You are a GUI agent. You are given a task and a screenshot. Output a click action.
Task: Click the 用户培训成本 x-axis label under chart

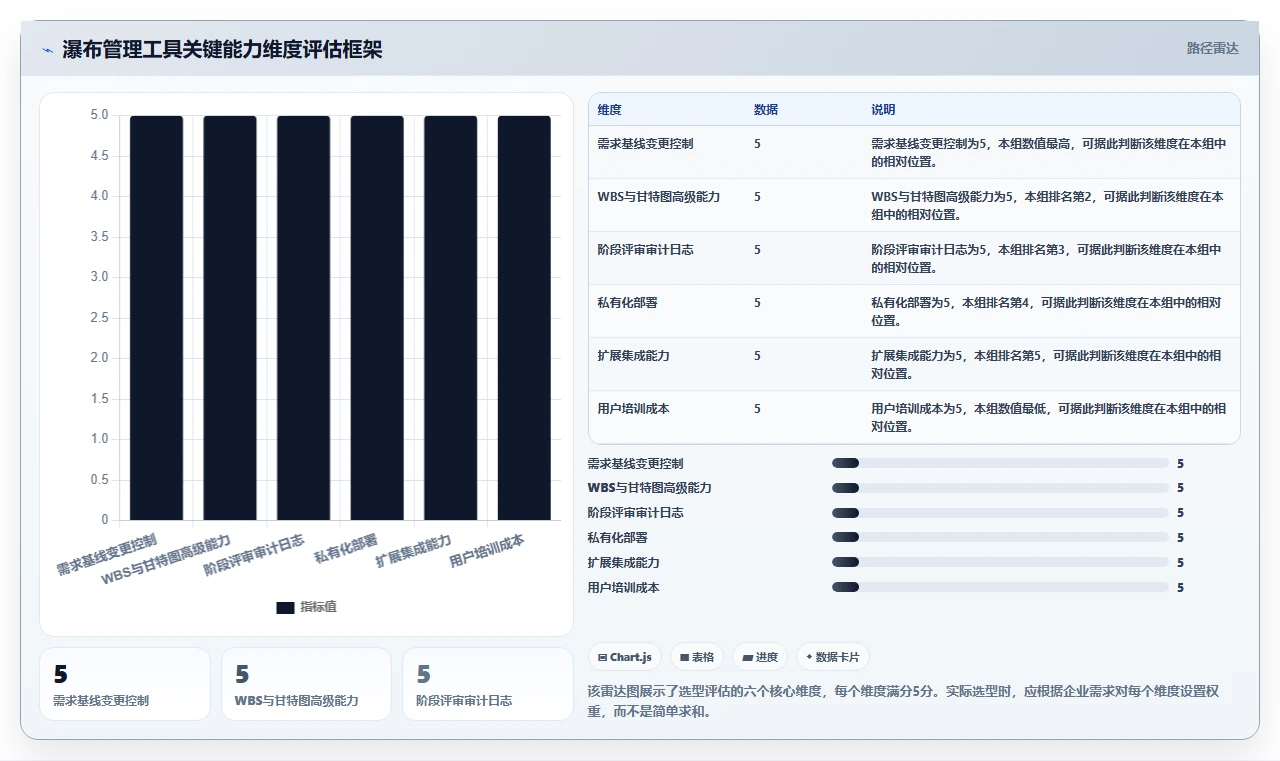487,550
